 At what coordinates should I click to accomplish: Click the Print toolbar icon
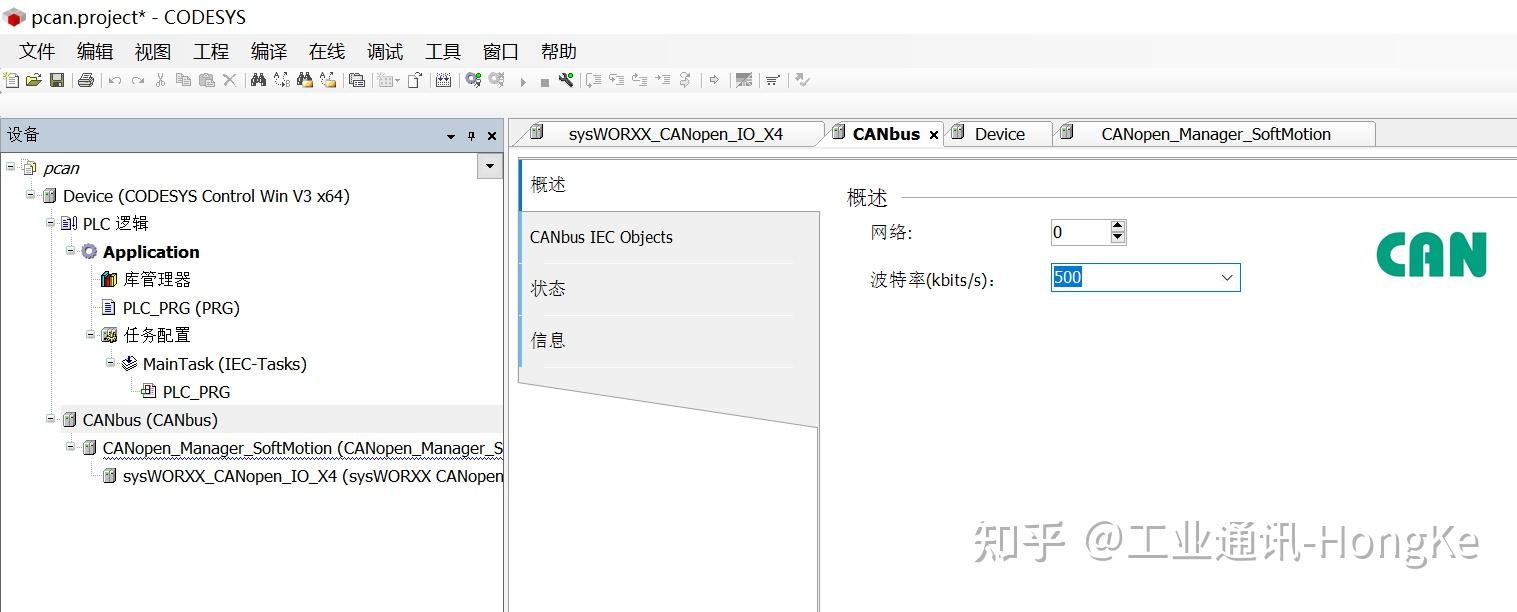click(x=86, y=80)
